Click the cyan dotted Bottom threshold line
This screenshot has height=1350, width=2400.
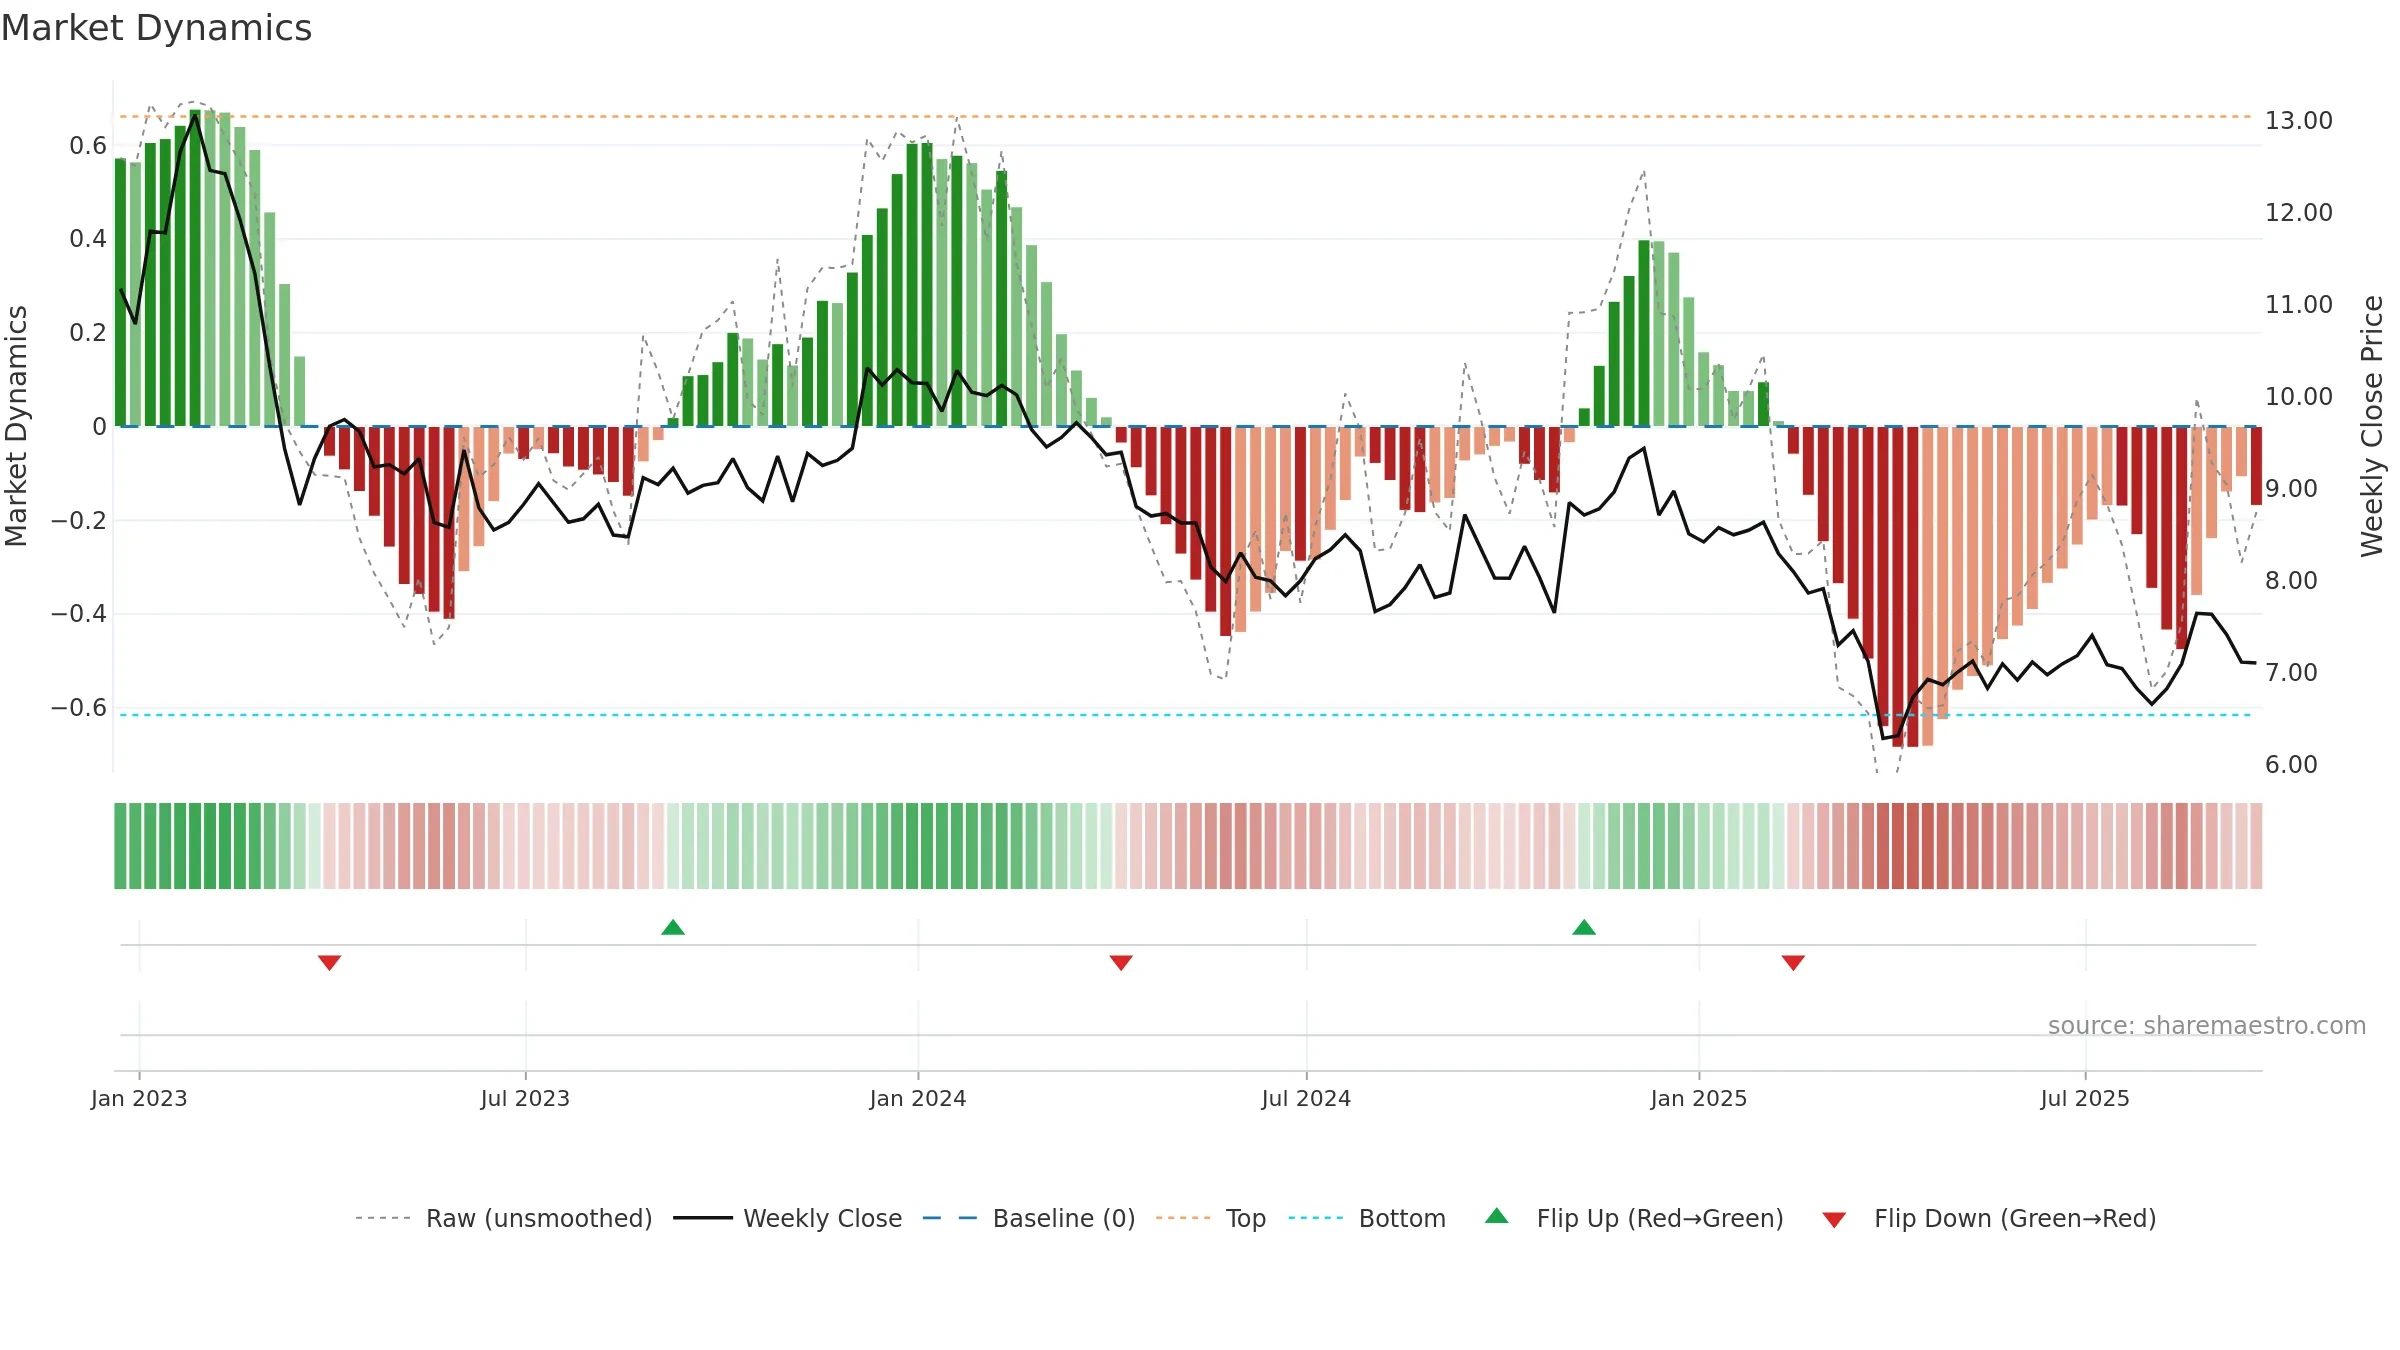[1185, 715]
